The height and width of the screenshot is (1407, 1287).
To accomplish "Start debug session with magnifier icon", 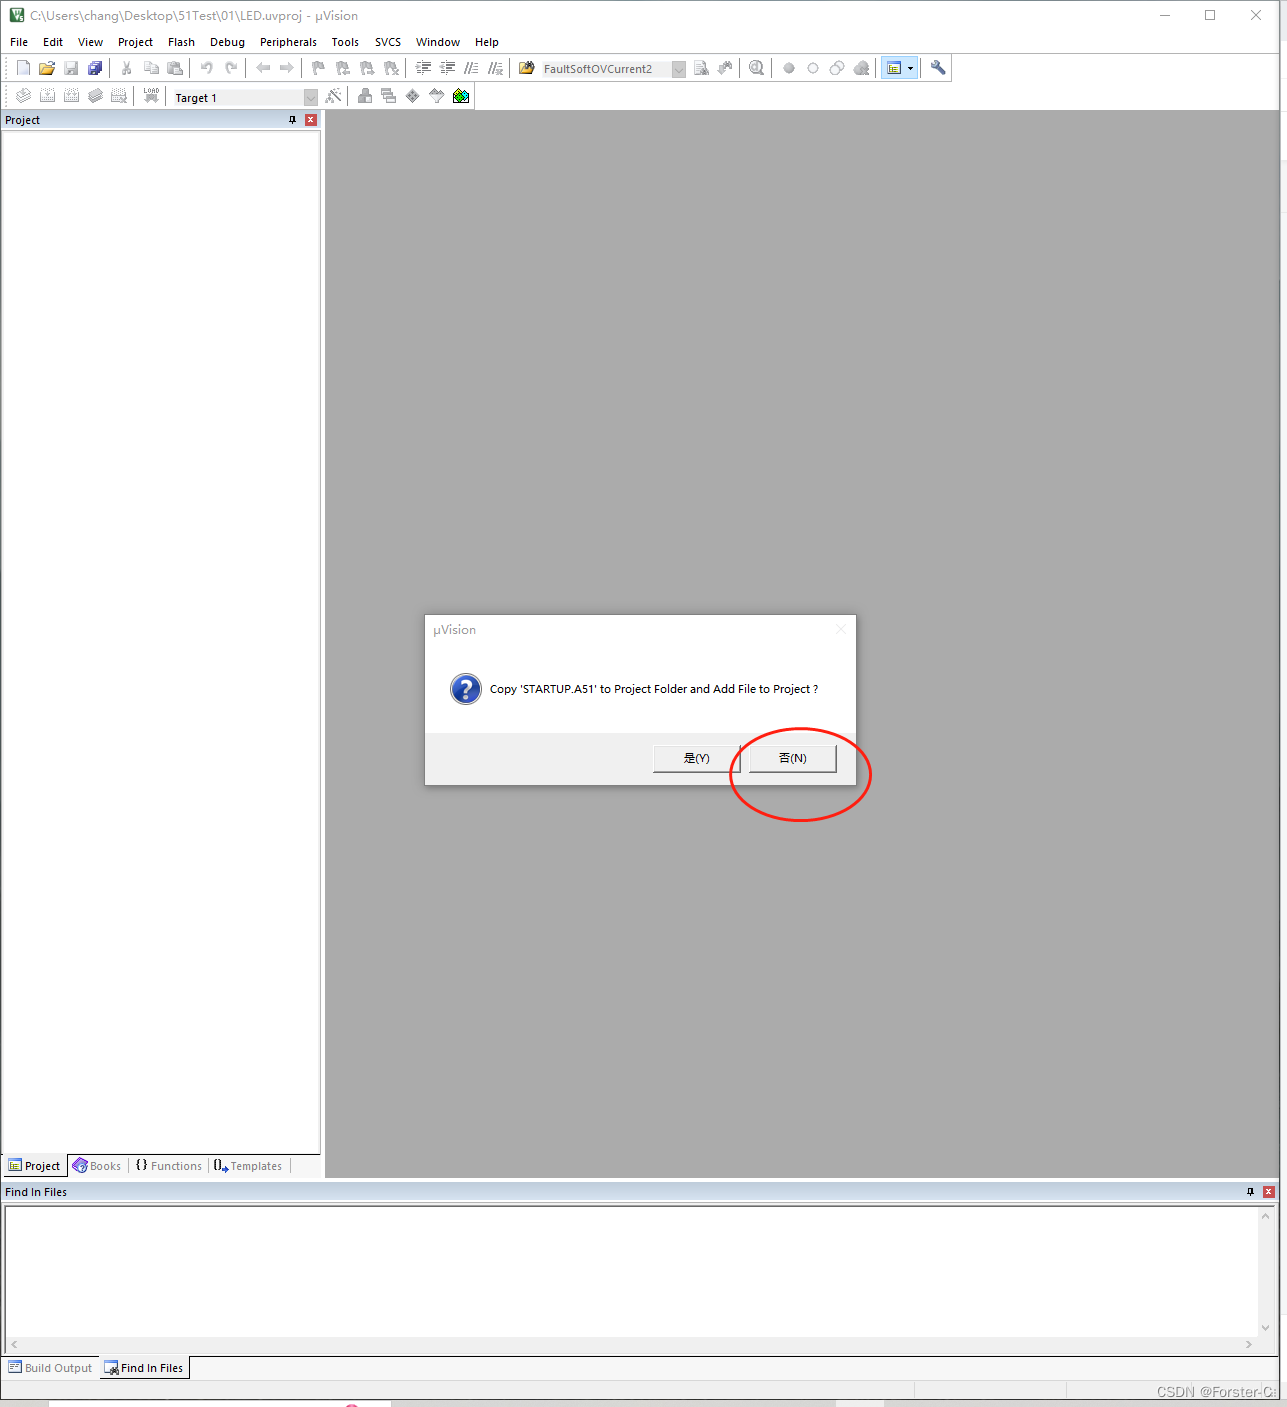I will point(757,68).
